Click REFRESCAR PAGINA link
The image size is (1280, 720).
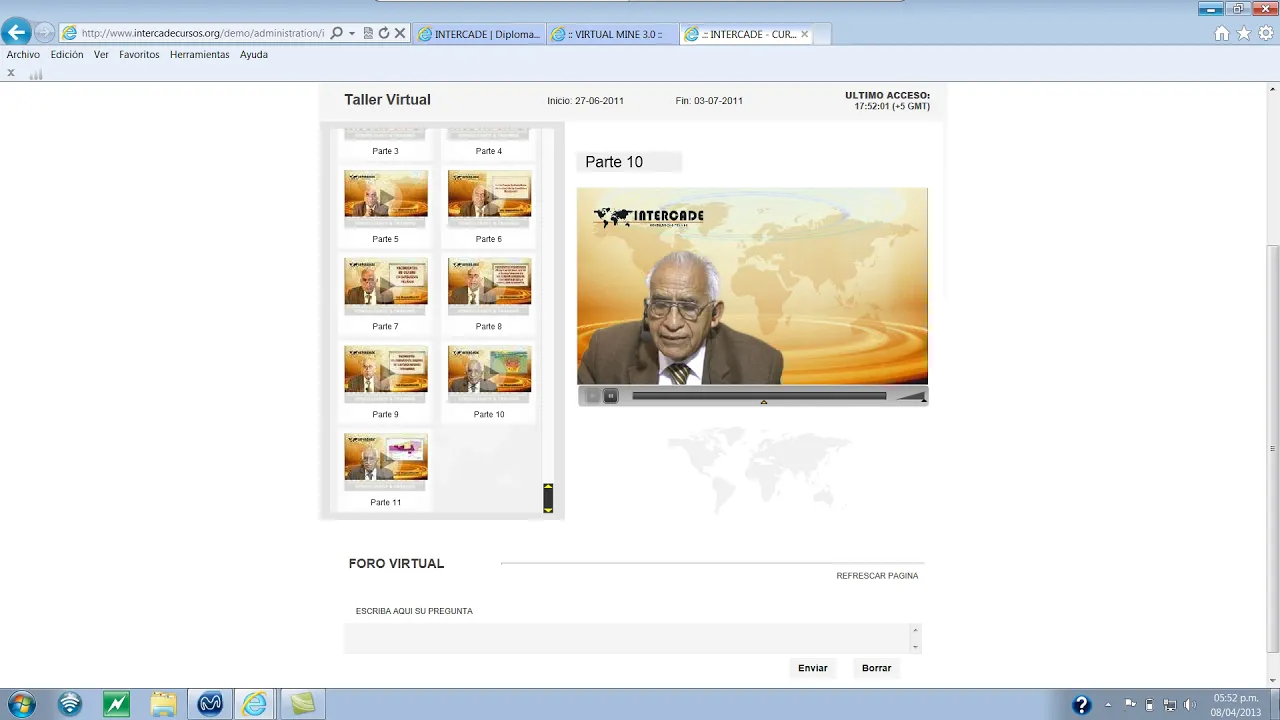point(877,576)
